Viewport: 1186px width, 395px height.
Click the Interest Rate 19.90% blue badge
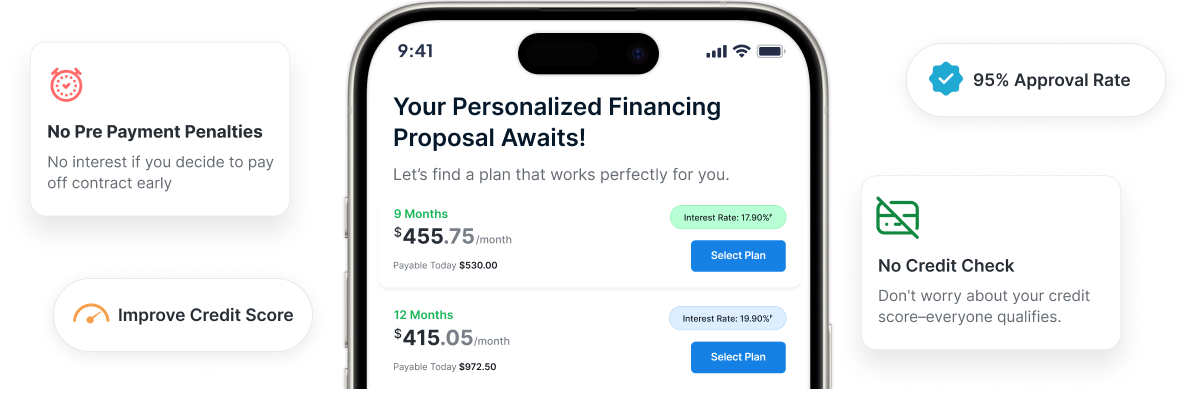[x=728, y=319]
